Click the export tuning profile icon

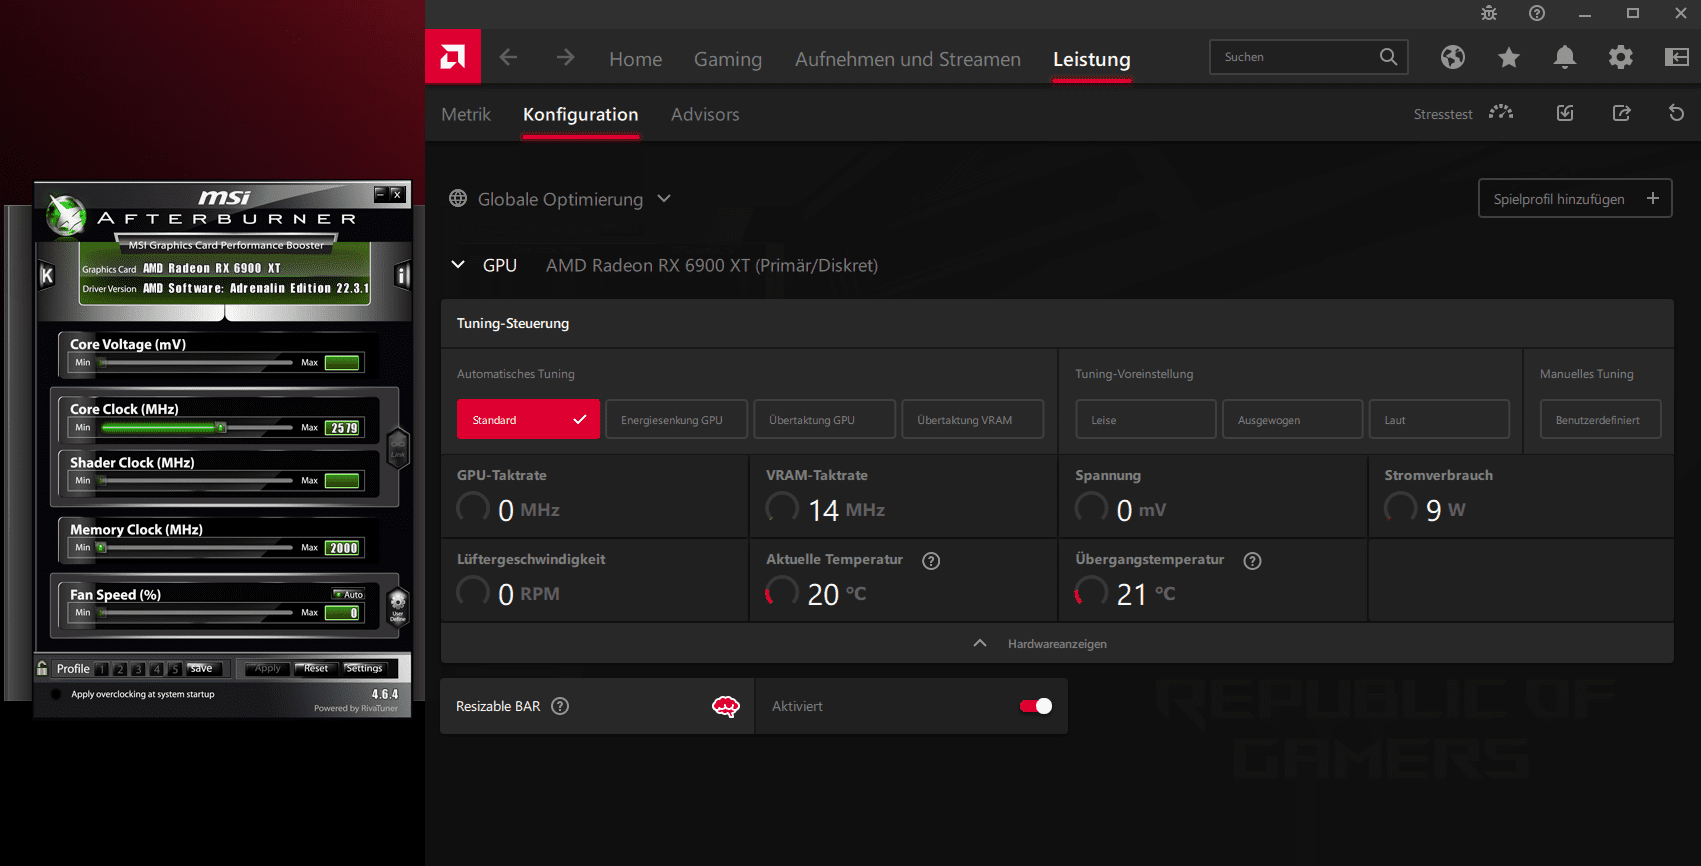[1621, 114]
